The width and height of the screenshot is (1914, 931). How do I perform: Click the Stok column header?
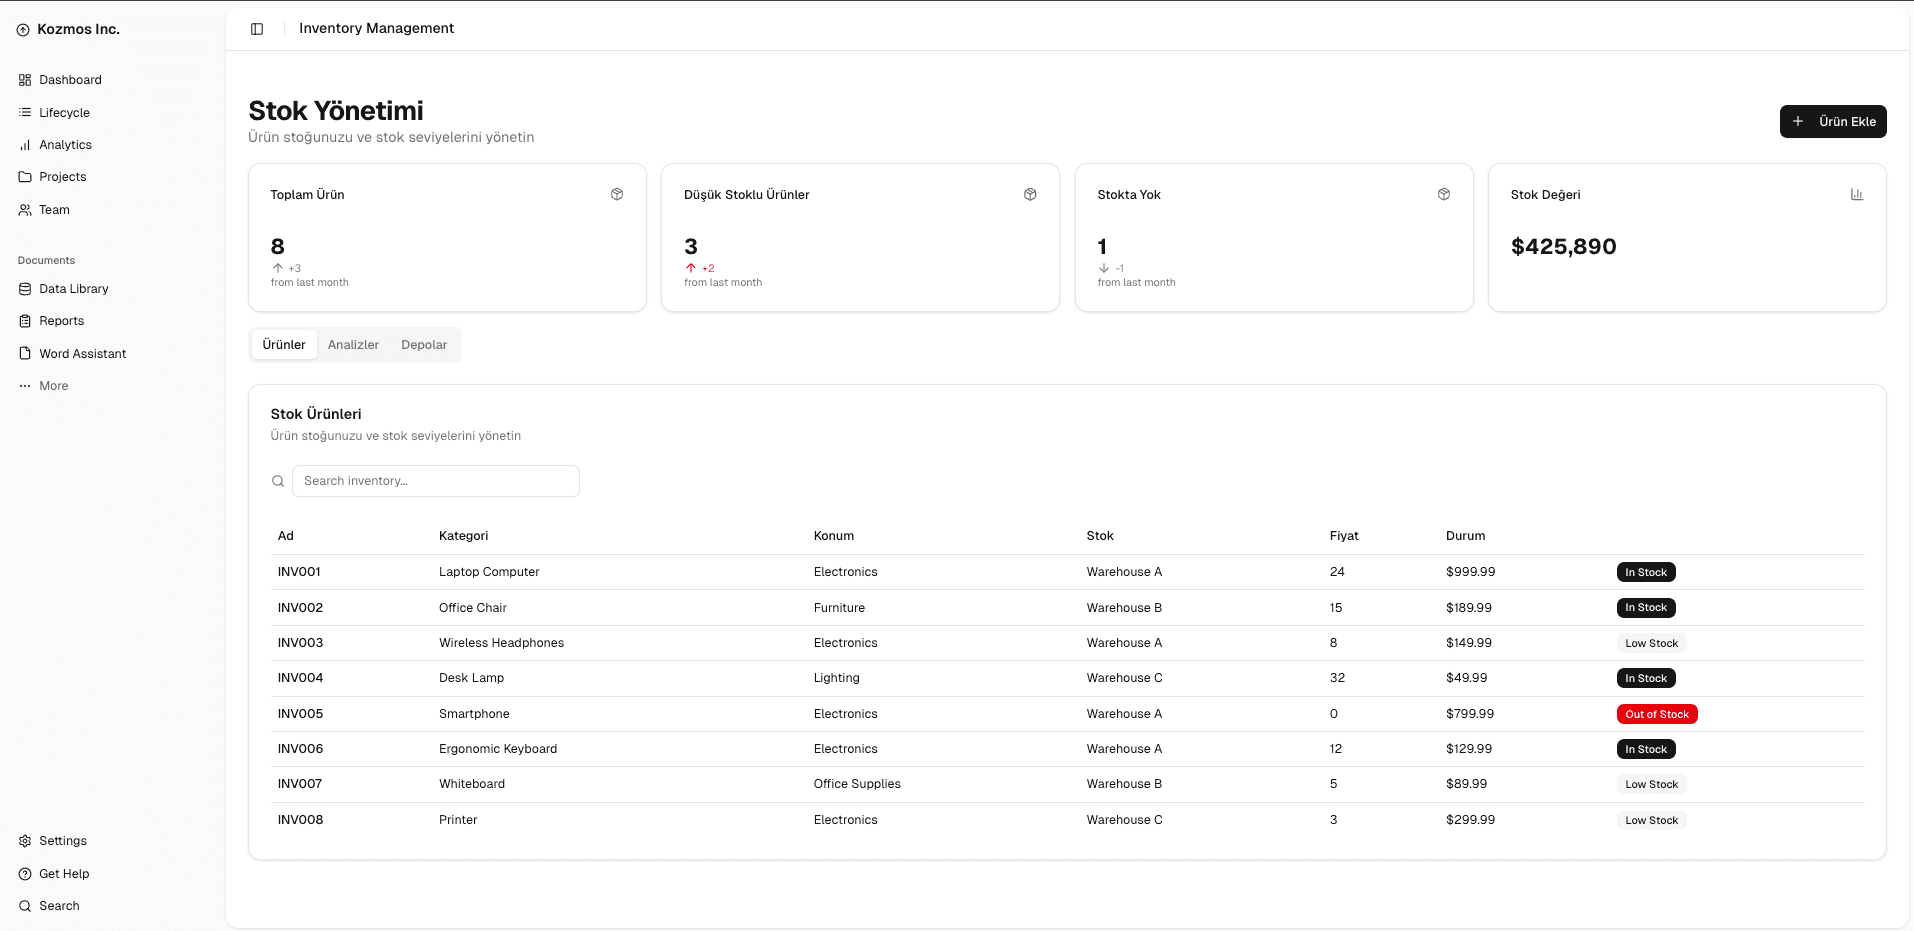pyautogui.click(x=1100, y=536)
